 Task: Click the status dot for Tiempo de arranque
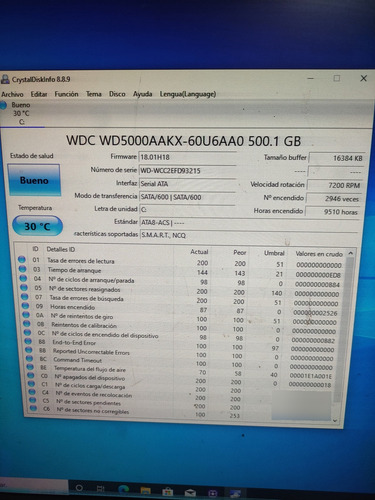tap(23, 269)
